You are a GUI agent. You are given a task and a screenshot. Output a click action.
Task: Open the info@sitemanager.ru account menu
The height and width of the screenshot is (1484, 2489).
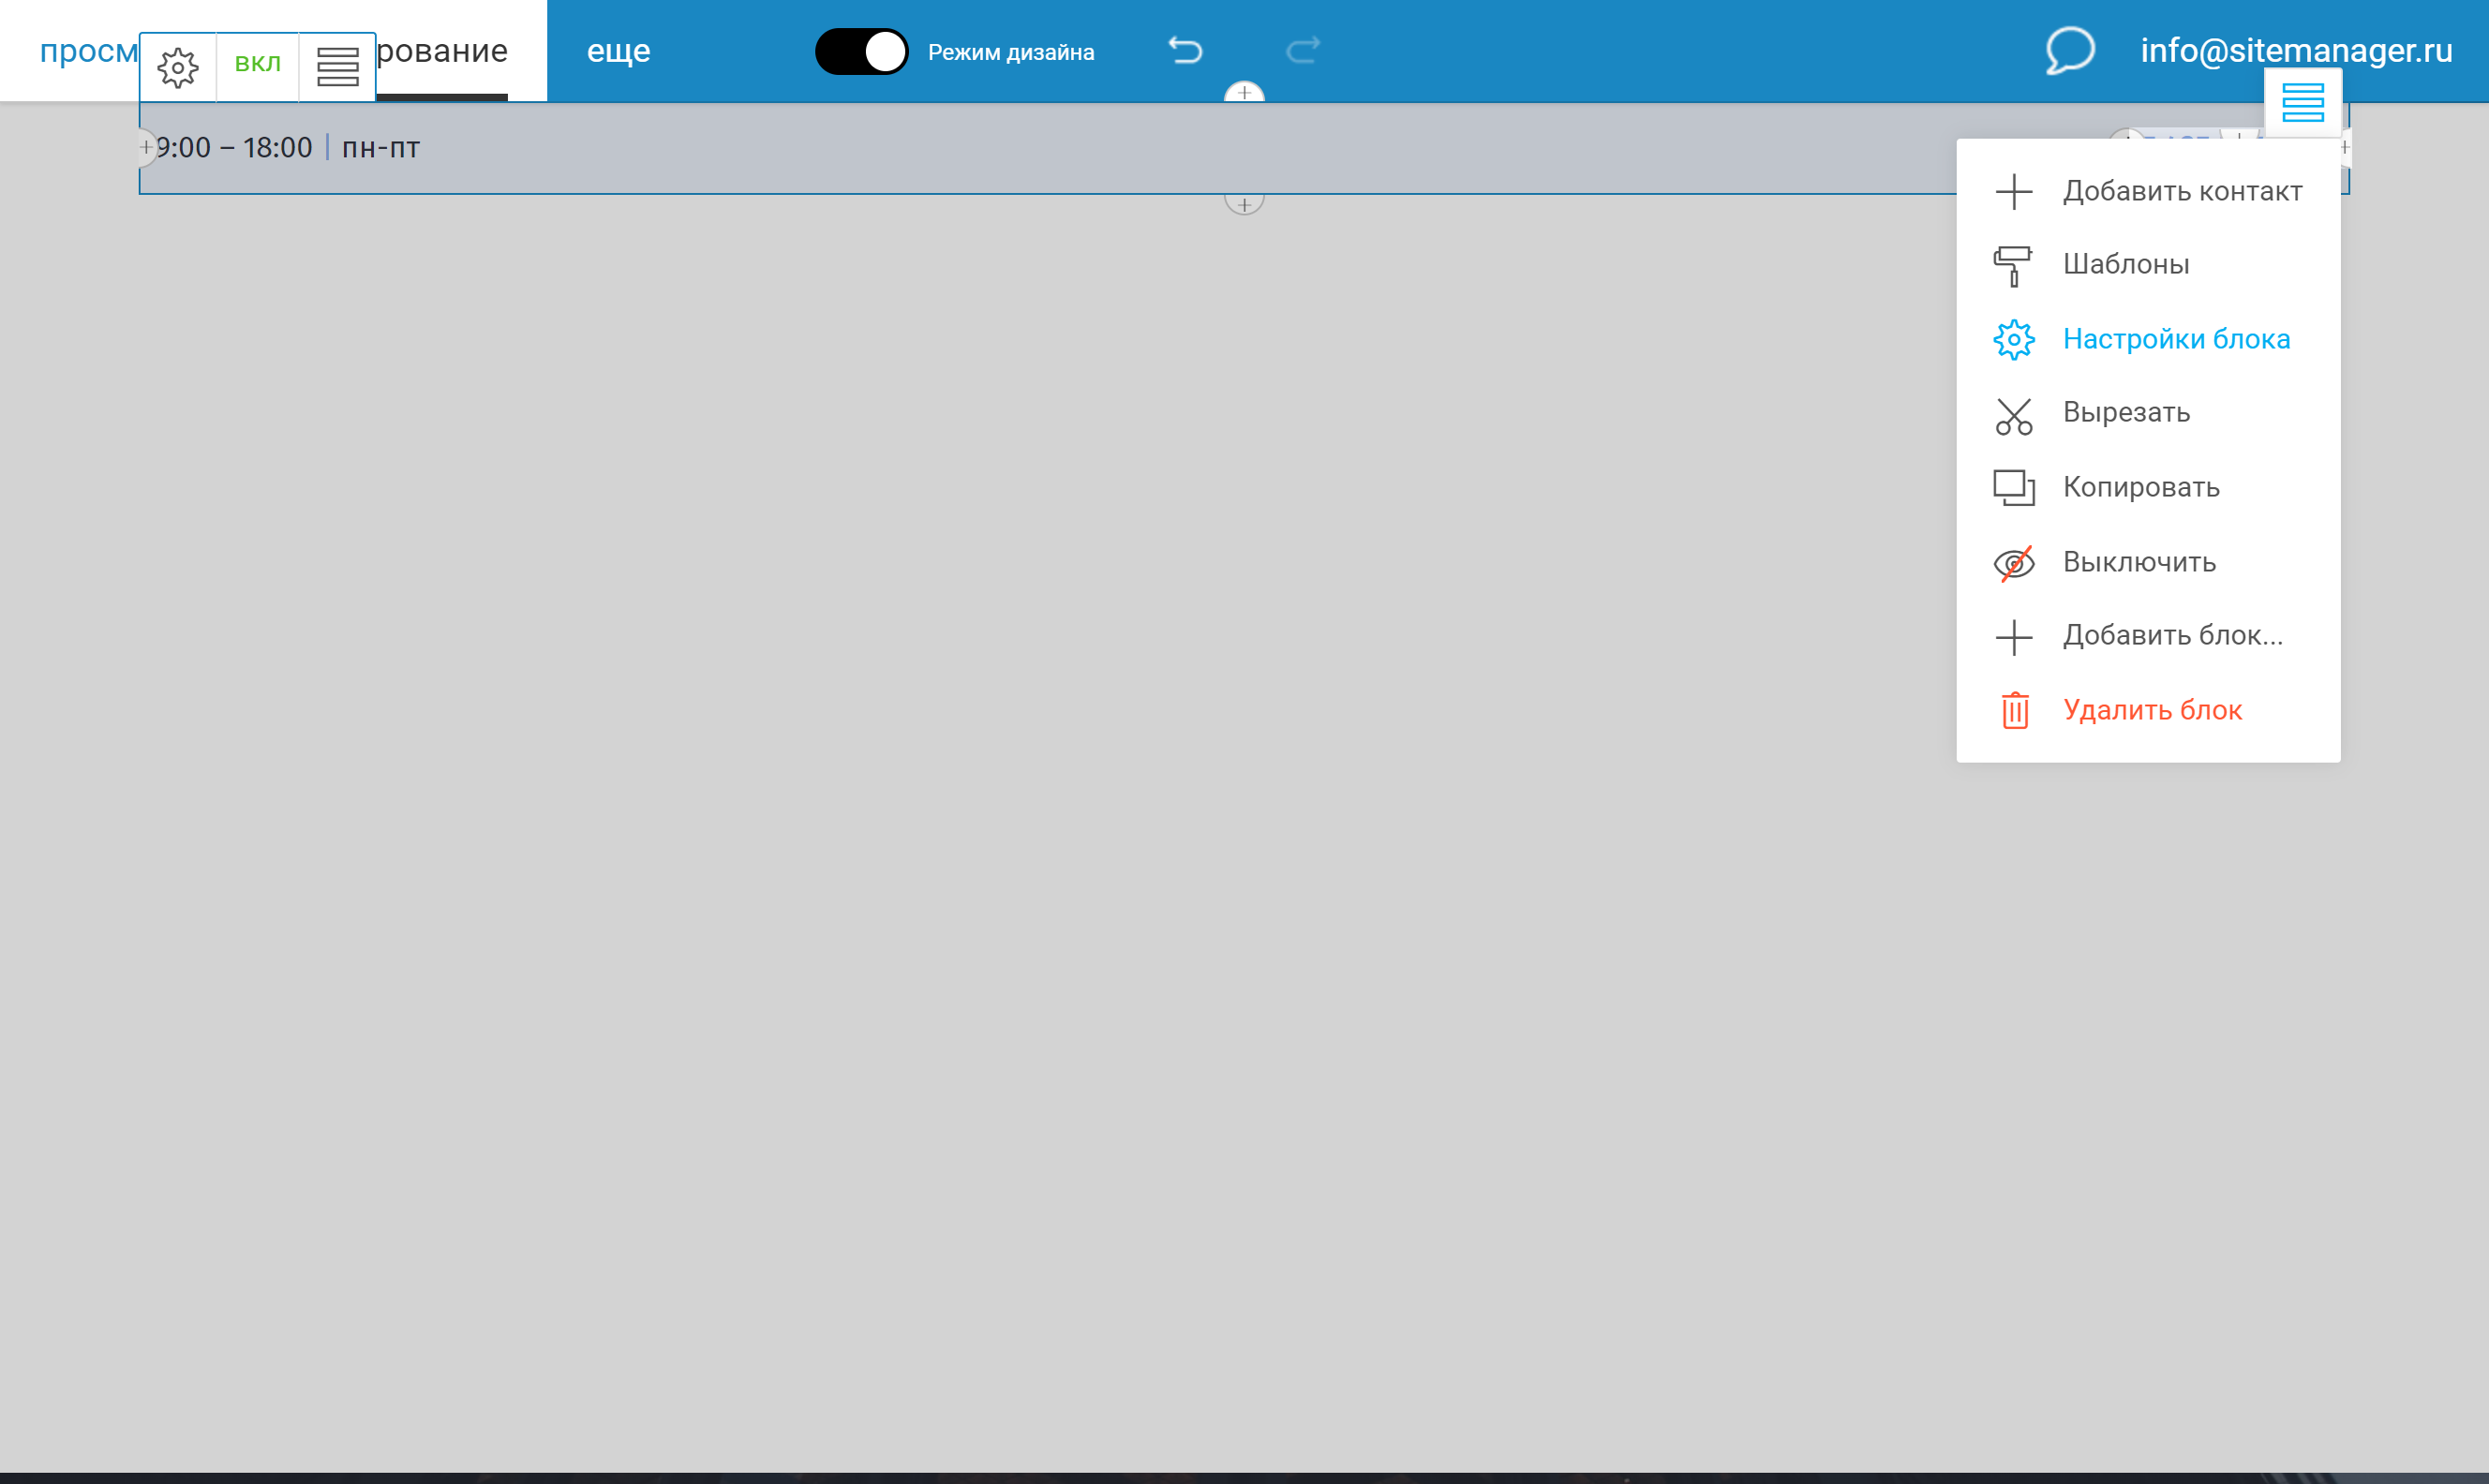click(x=2295, y=50)
